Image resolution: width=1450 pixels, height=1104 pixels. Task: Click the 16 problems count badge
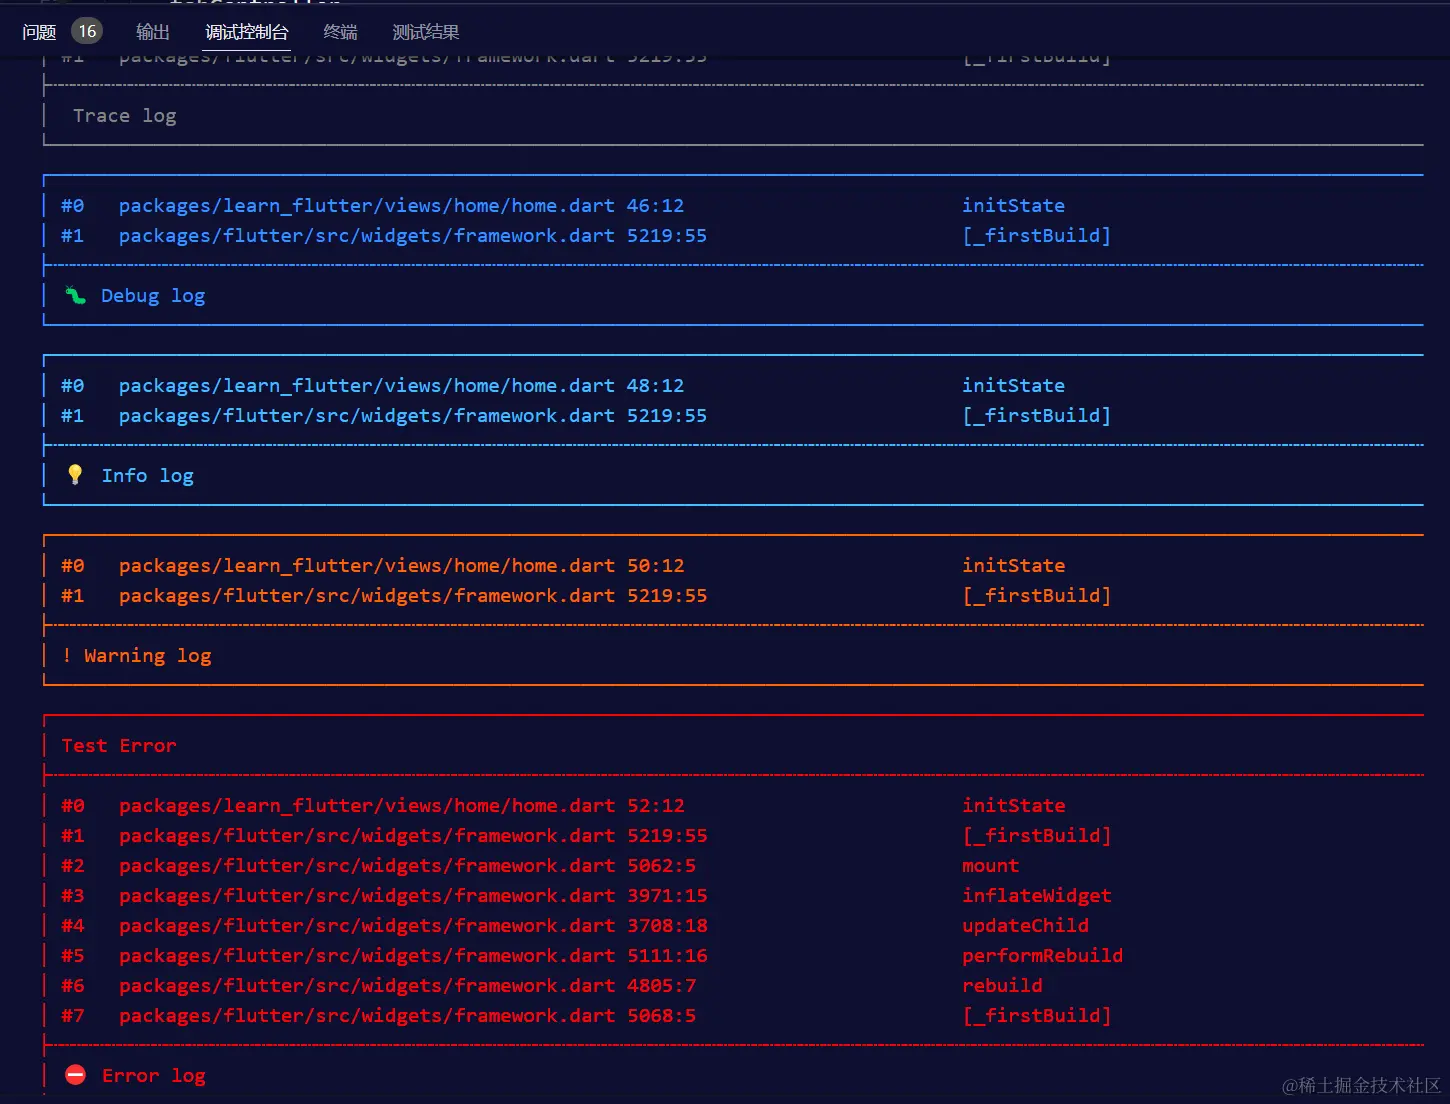pyautogui.click(x=87, y=31)
